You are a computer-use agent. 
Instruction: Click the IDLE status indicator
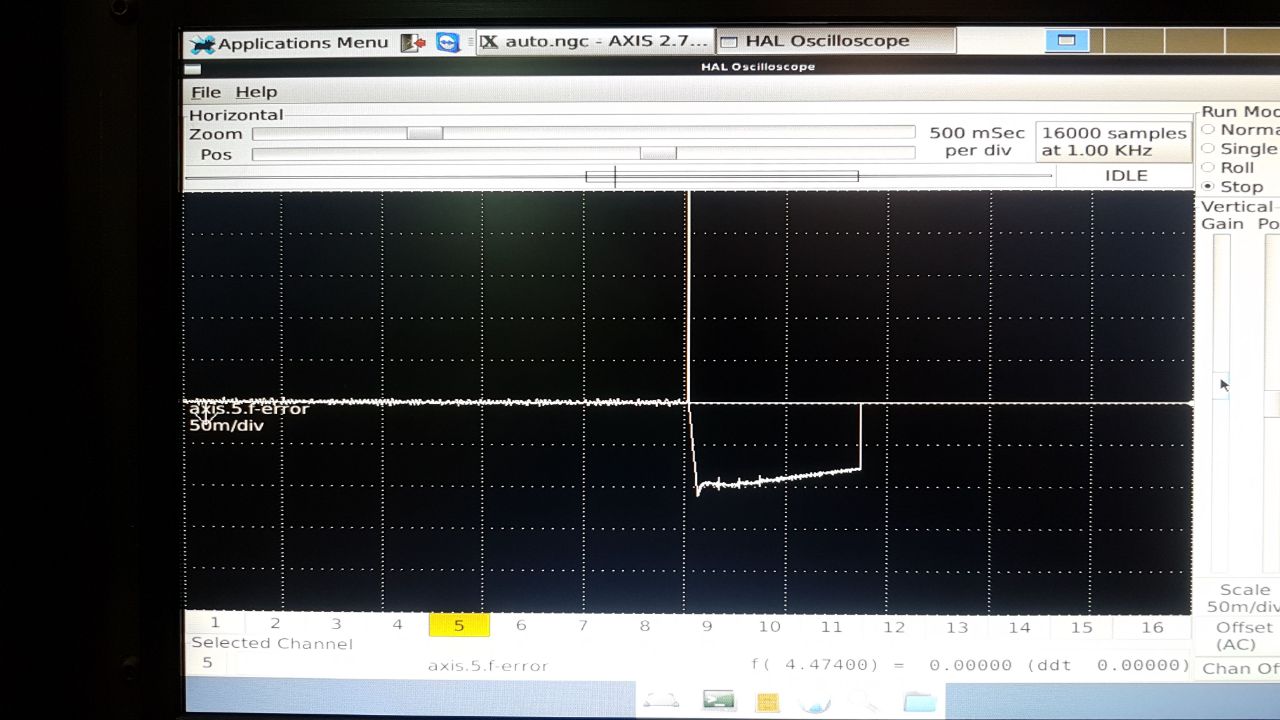coord(1126,175)
